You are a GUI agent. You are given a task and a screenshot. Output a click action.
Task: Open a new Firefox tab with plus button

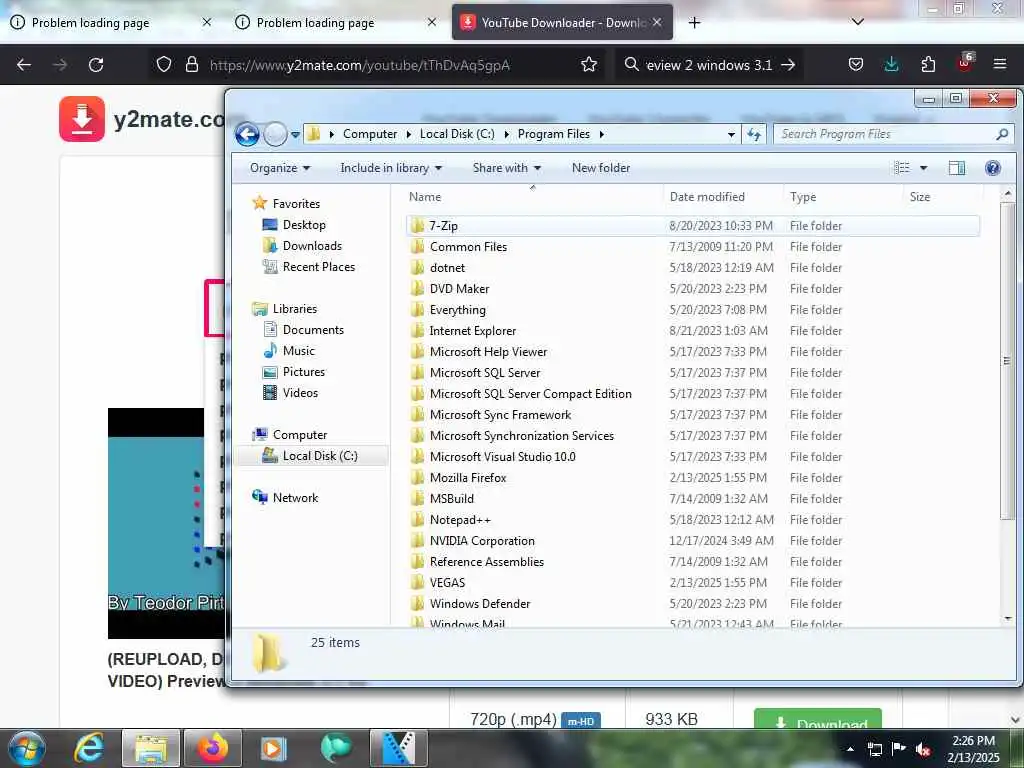(x=694, y=23)
